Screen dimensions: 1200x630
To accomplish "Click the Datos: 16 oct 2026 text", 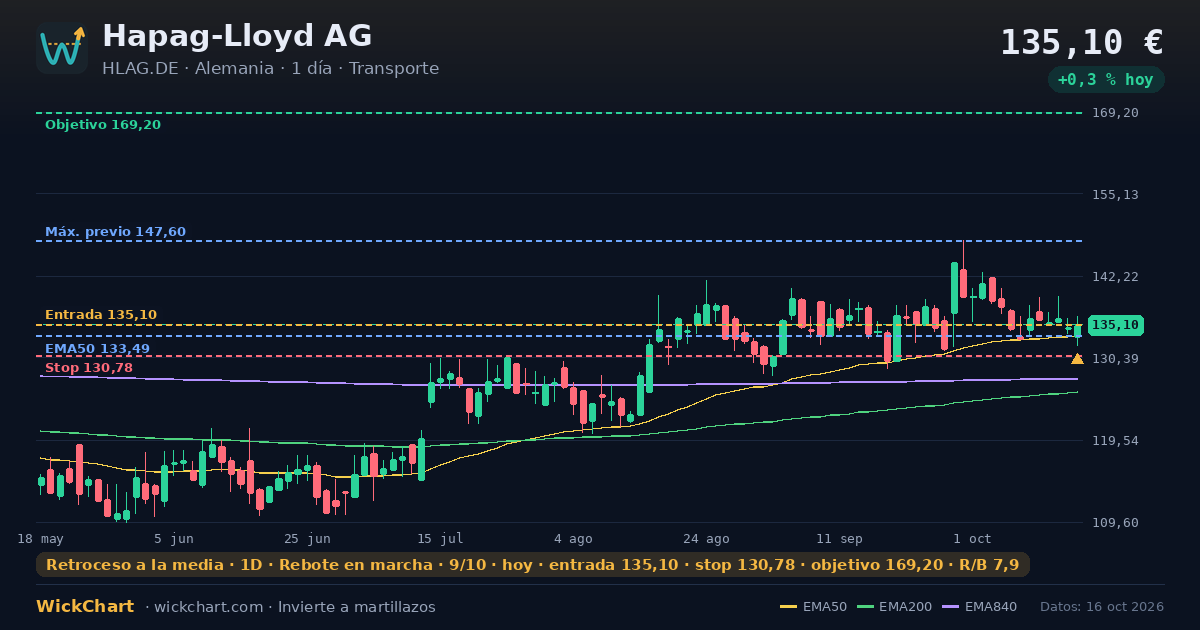I will click(x=1102, y=607).
